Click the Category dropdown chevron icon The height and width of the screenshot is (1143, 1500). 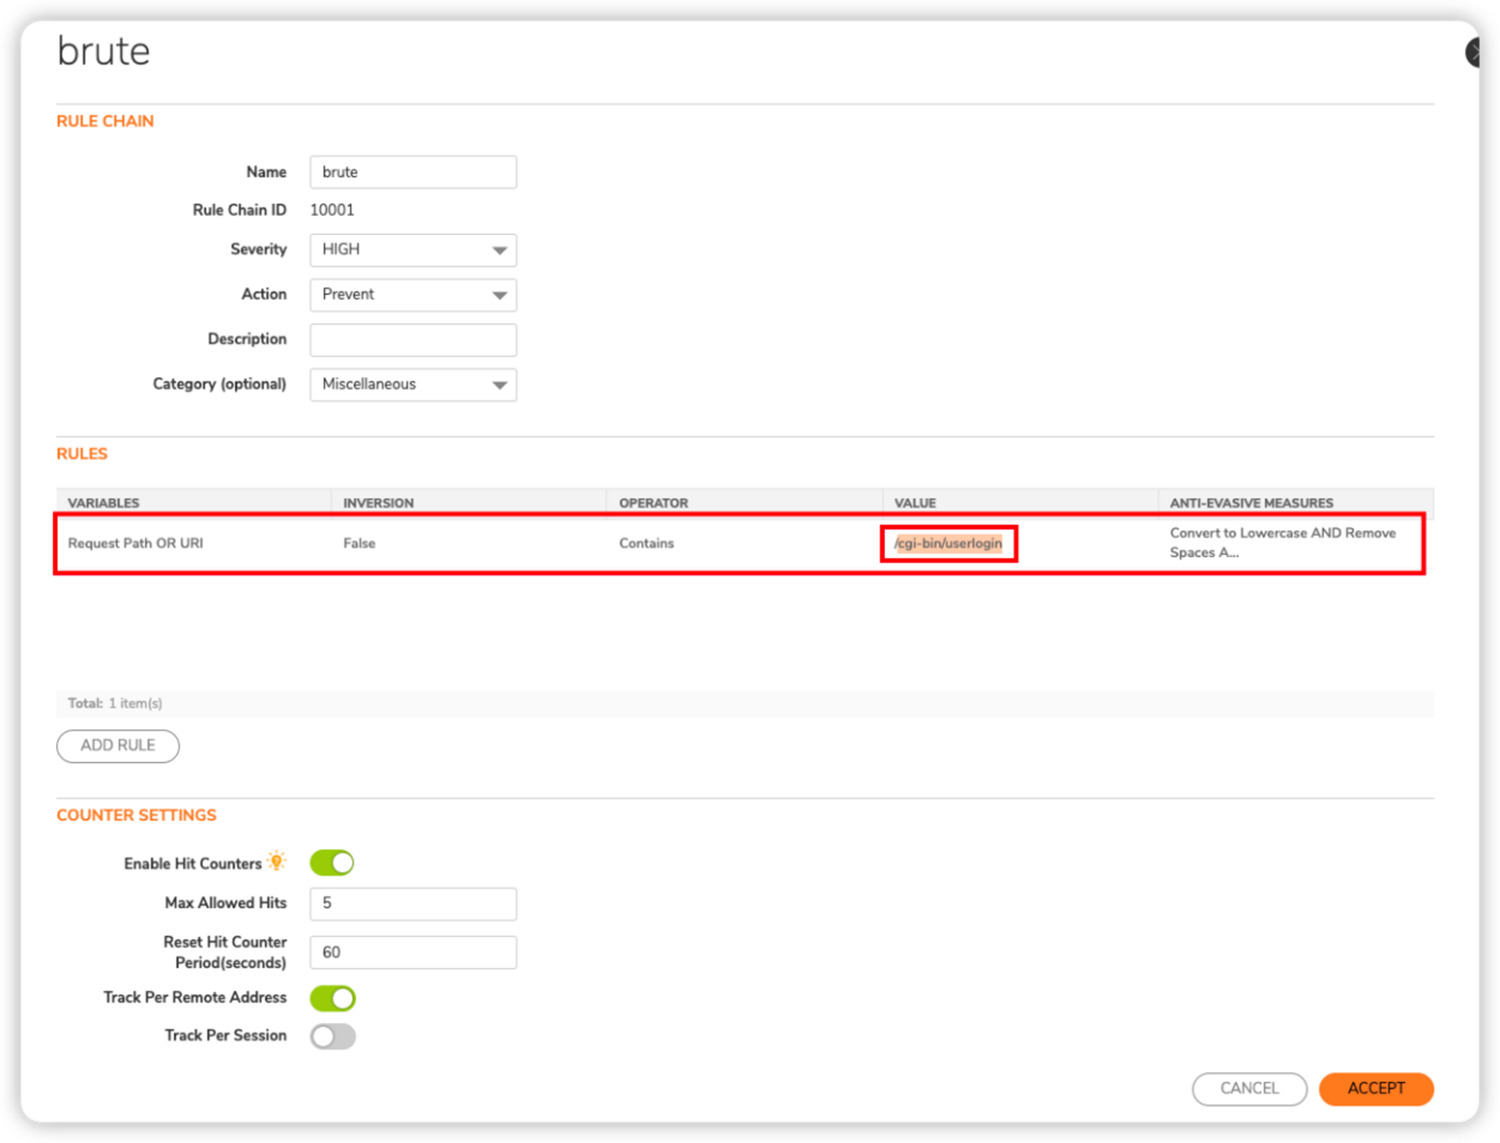click(499, 385)
